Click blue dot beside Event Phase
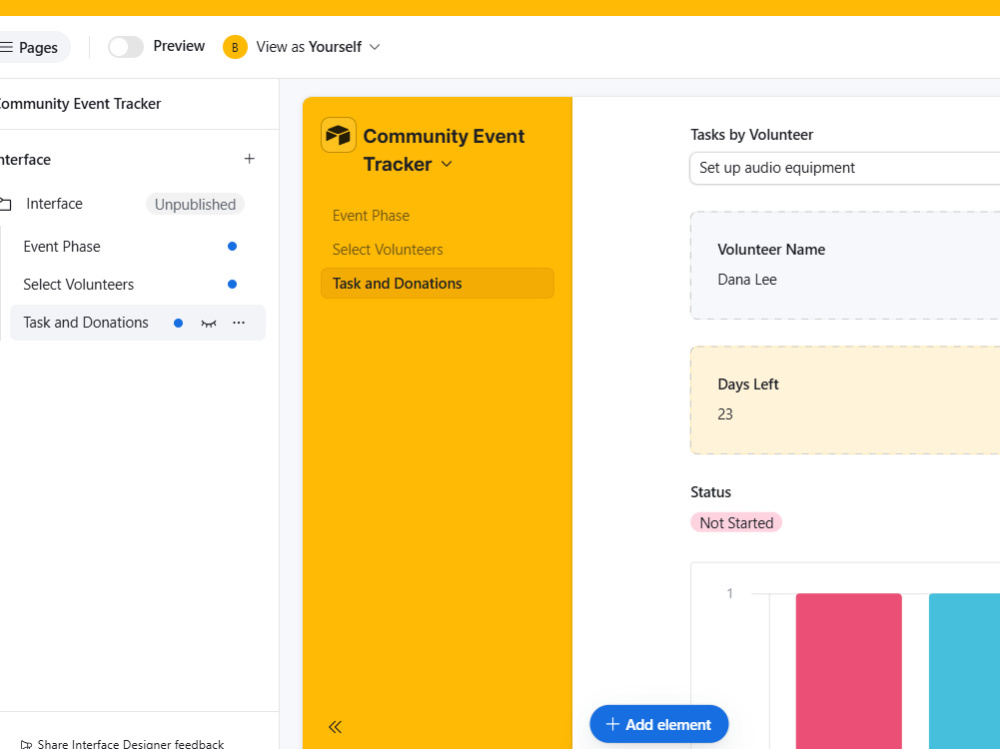 click(x=232, y=246)
